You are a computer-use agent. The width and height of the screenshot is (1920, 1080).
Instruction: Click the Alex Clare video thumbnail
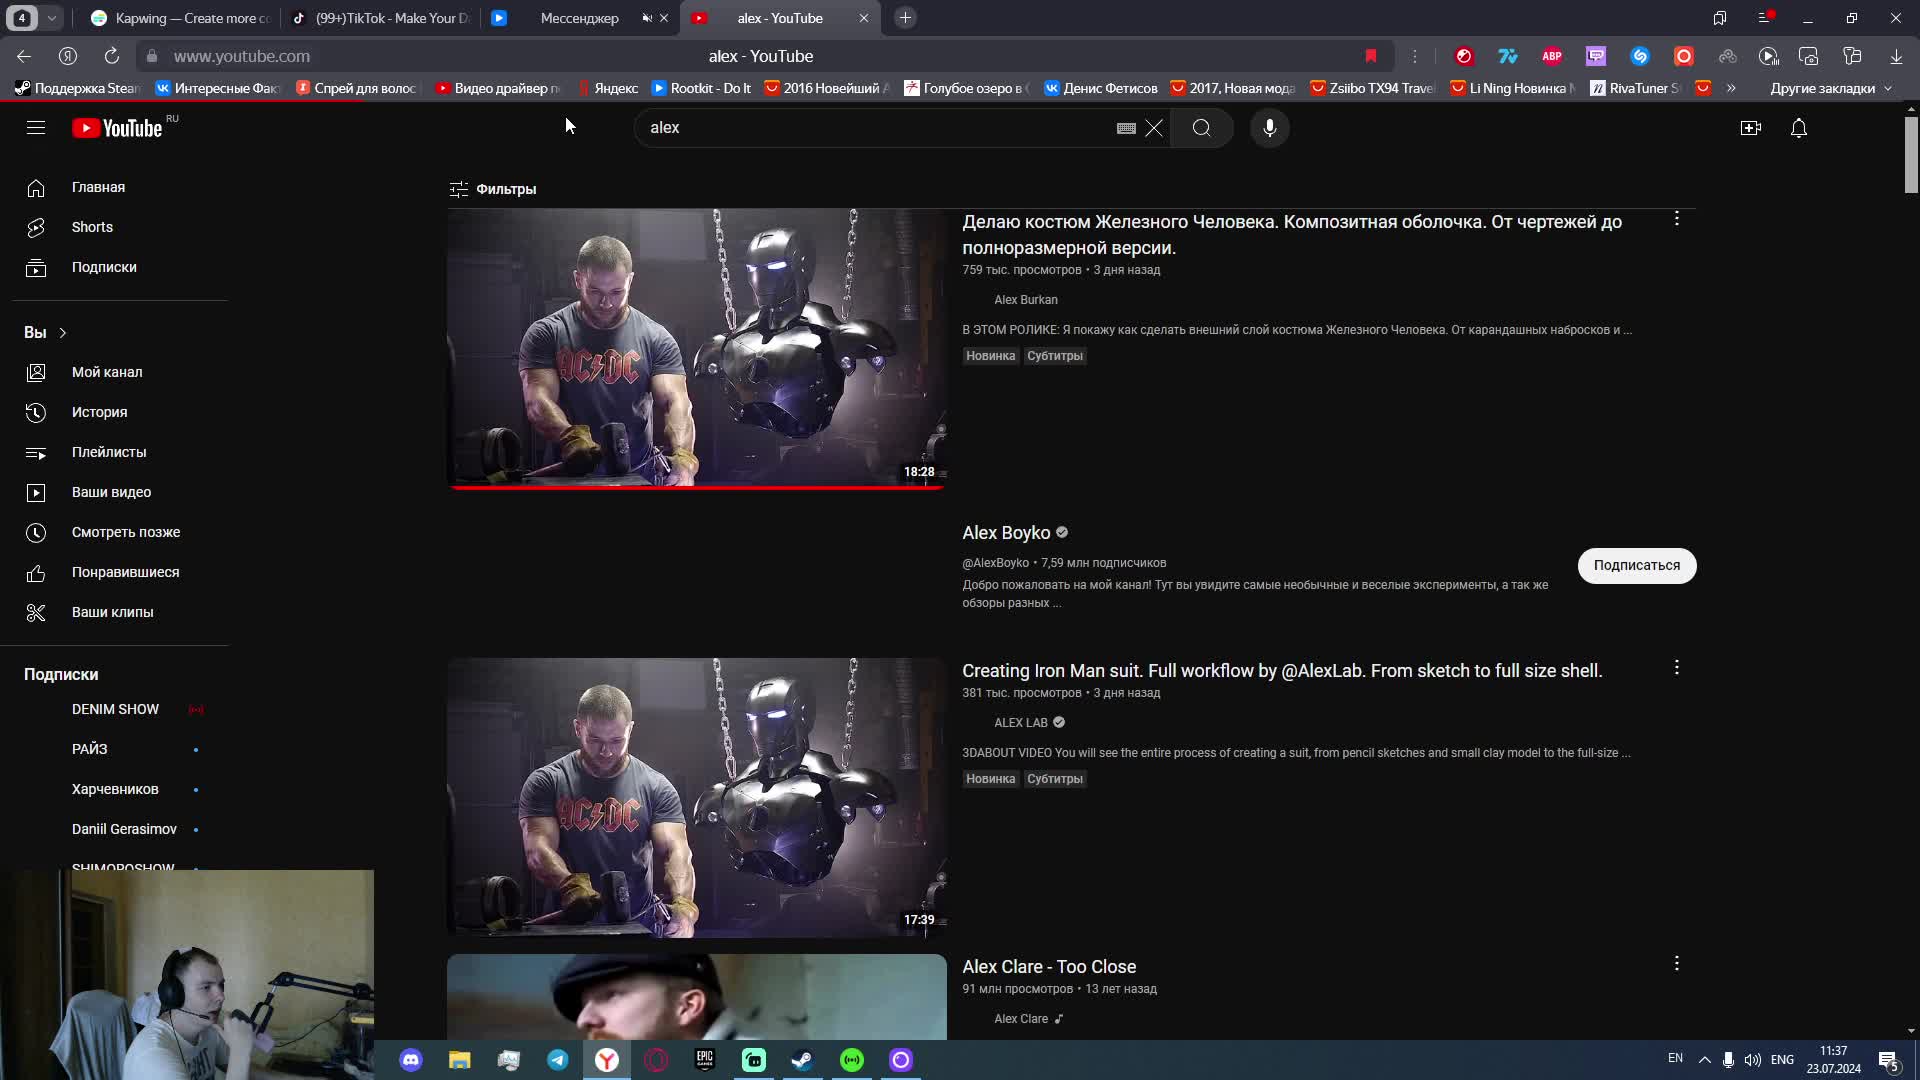point(697,997)
